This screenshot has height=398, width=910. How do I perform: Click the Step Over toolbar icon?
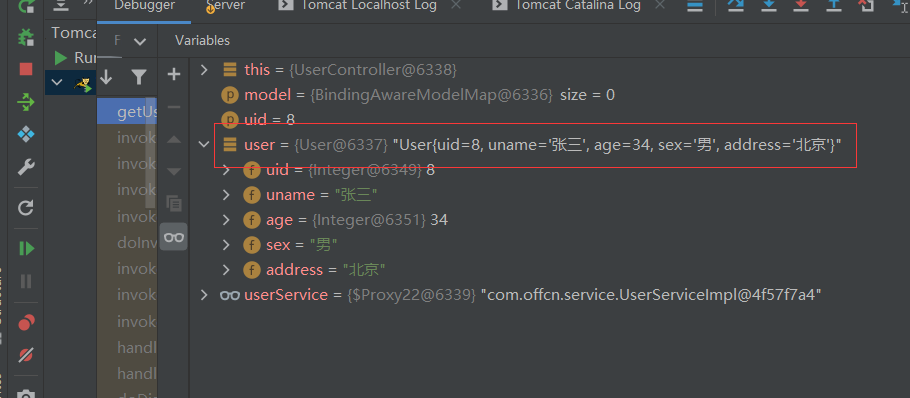pyautogui.click(x=736, y=6)
